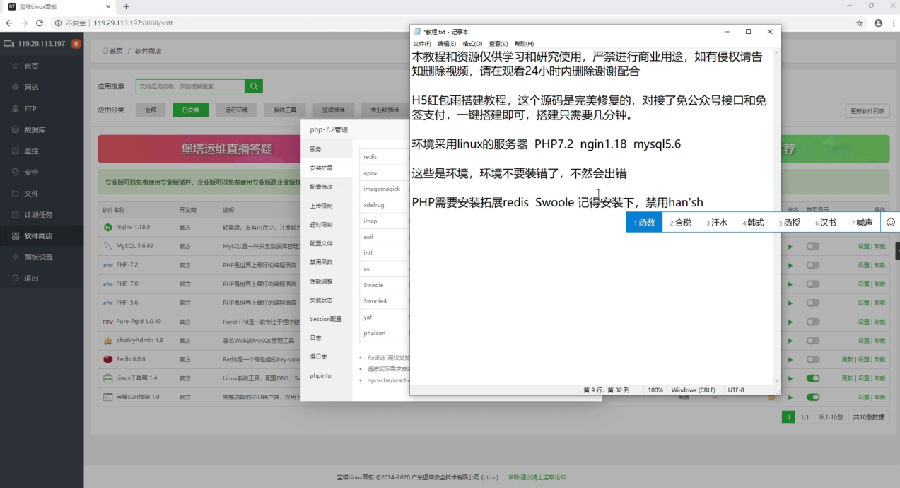Switch to the 系统工具 category tab

pos(285,110)
